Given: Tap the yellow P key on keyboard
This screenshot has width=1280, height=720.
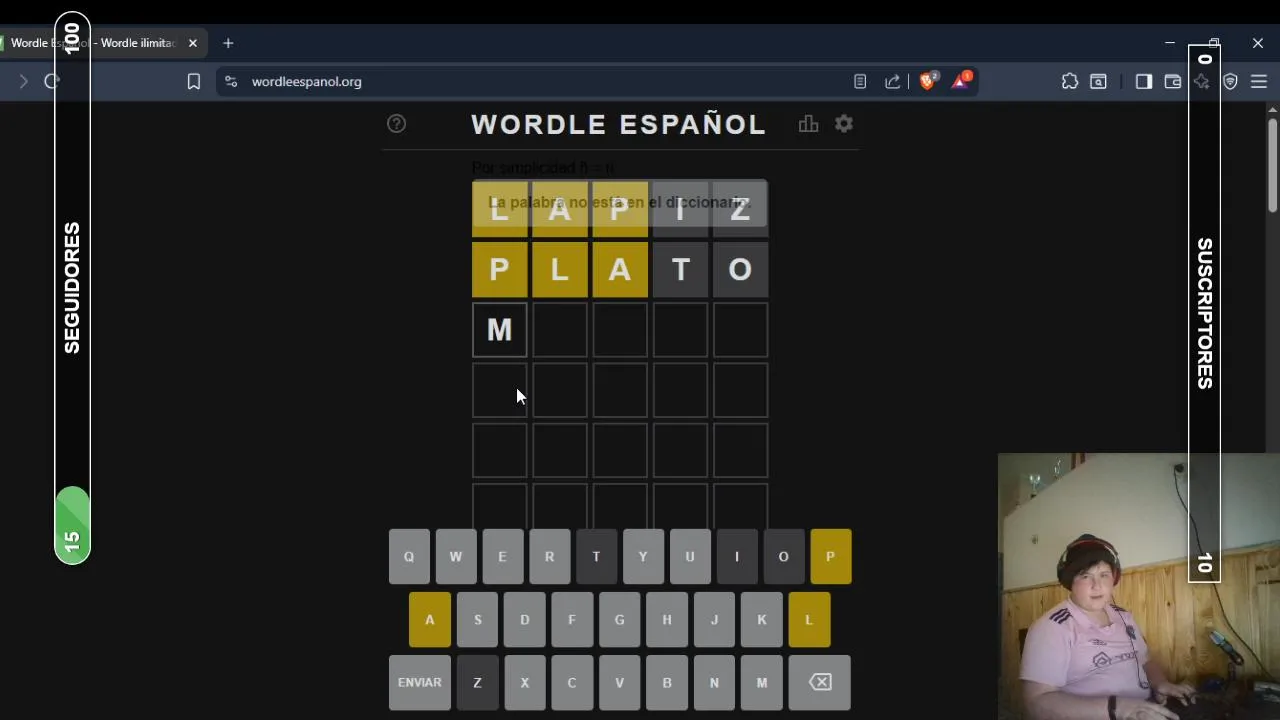Looking at the screenshot, I should [x=830, y=556].
